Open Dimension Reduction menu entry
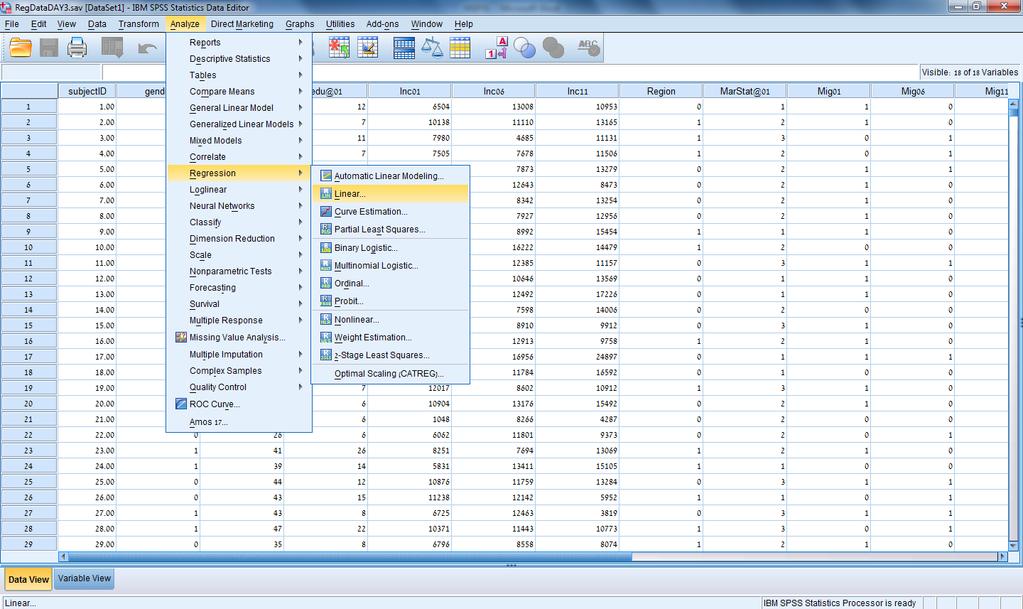Screen dimensions: 1023x609 click(x=239, y=238)
